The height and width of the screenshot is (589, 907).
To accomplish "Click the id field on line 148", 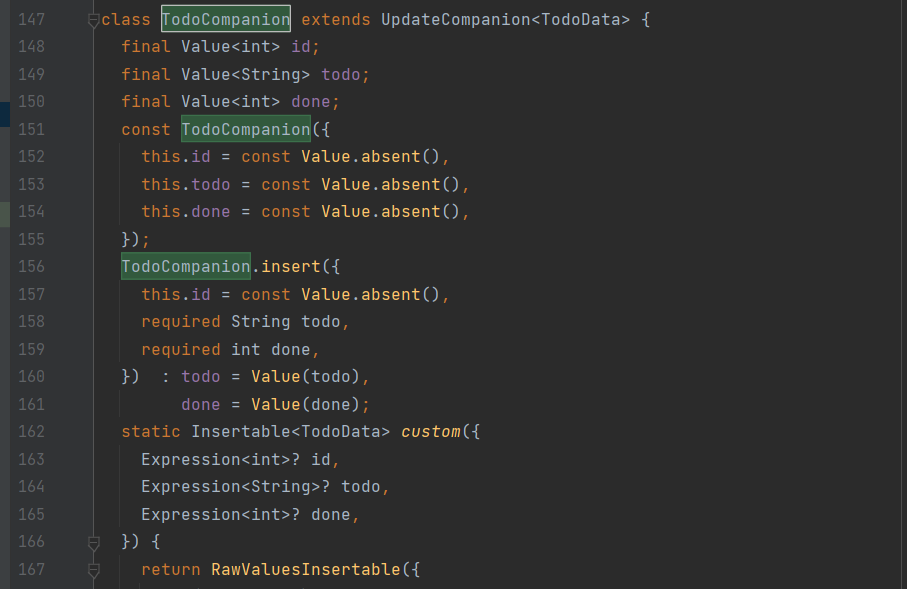I will 300,46.
